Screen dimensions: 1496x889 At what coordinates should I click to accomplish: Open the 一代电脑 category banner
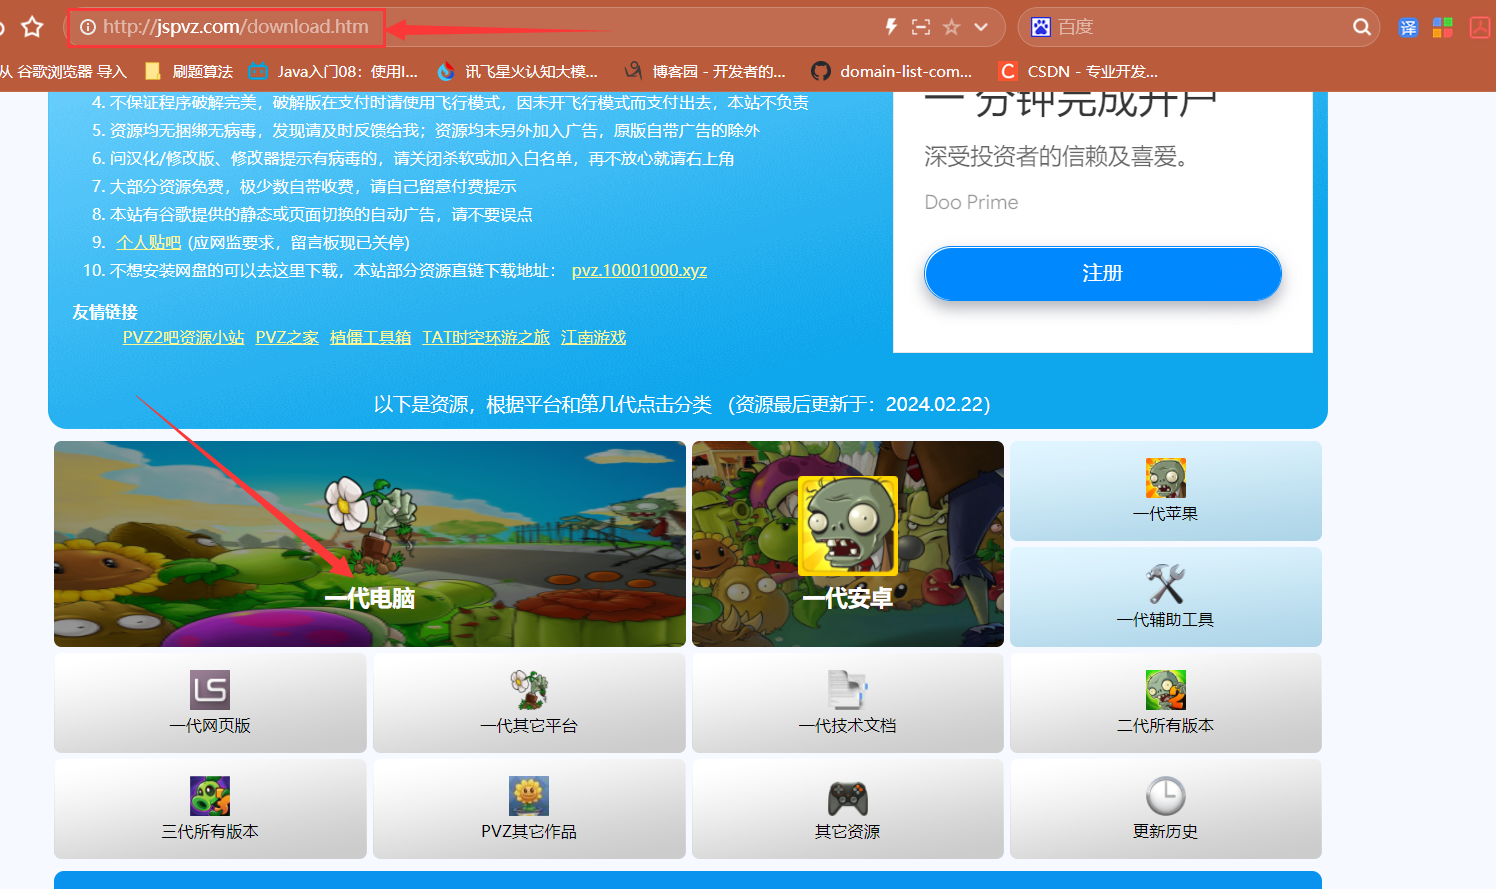click(370, 544)
